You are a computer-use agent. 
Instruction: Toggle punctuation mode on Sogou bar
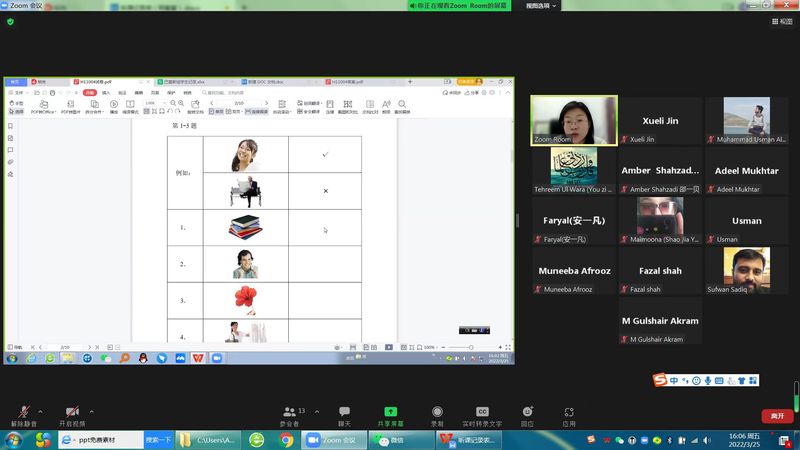point(685,381)
